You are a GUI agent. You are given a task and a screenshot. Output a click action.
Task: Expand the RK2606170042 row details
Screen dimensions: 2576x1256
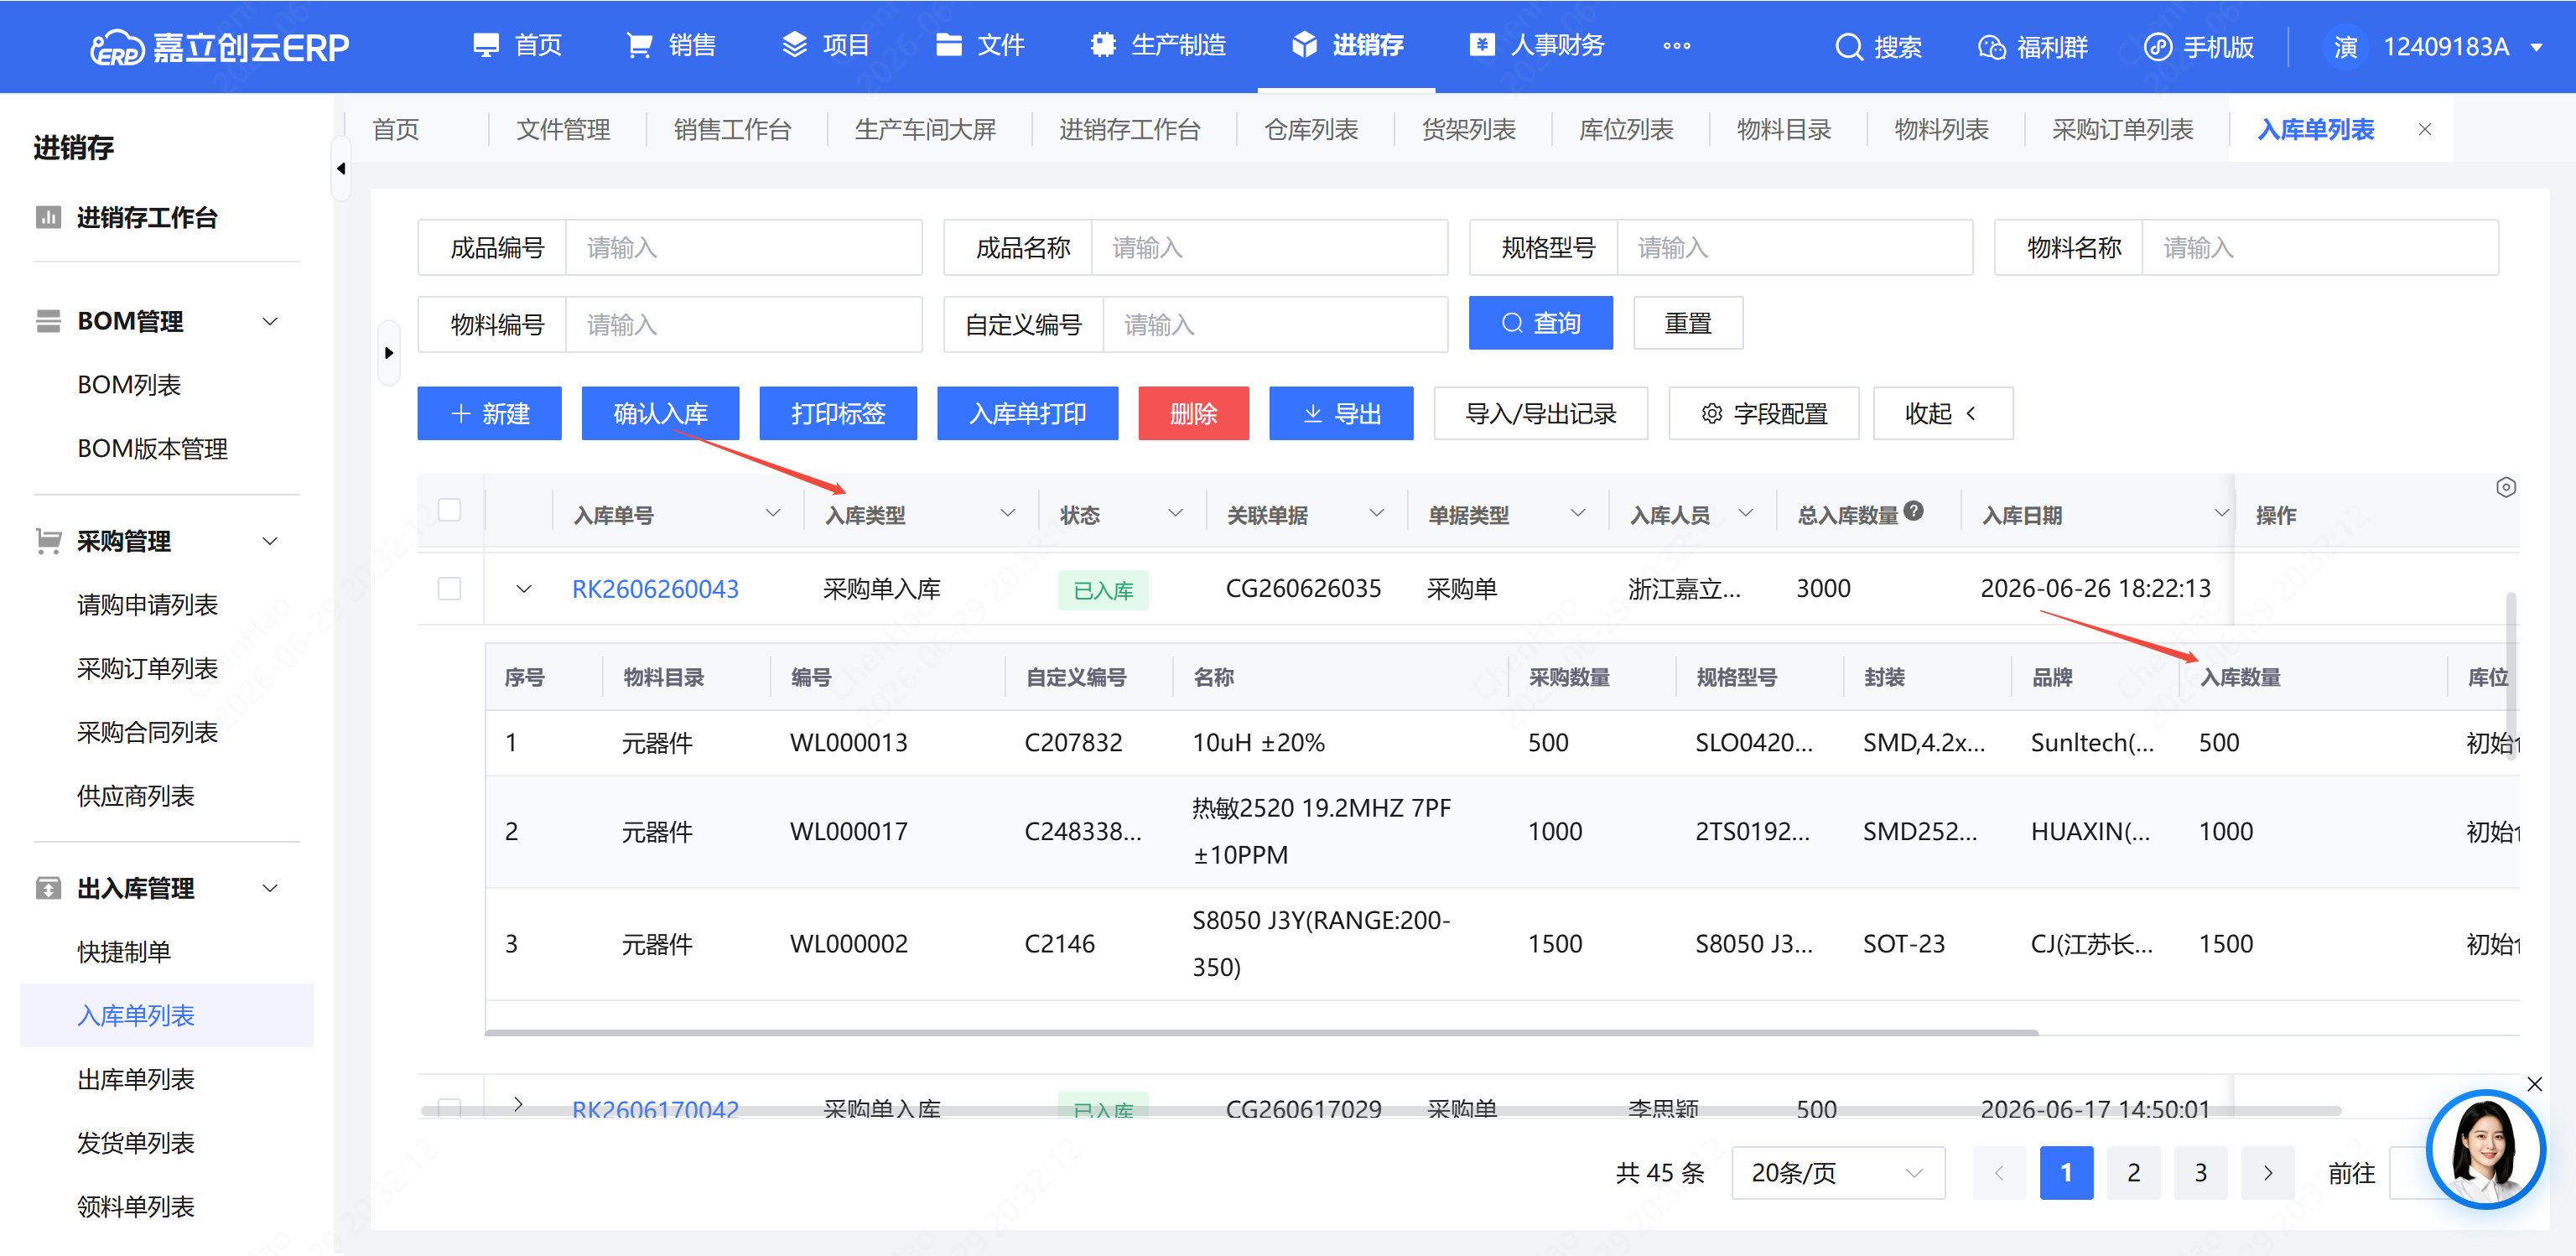(518, 1104)
